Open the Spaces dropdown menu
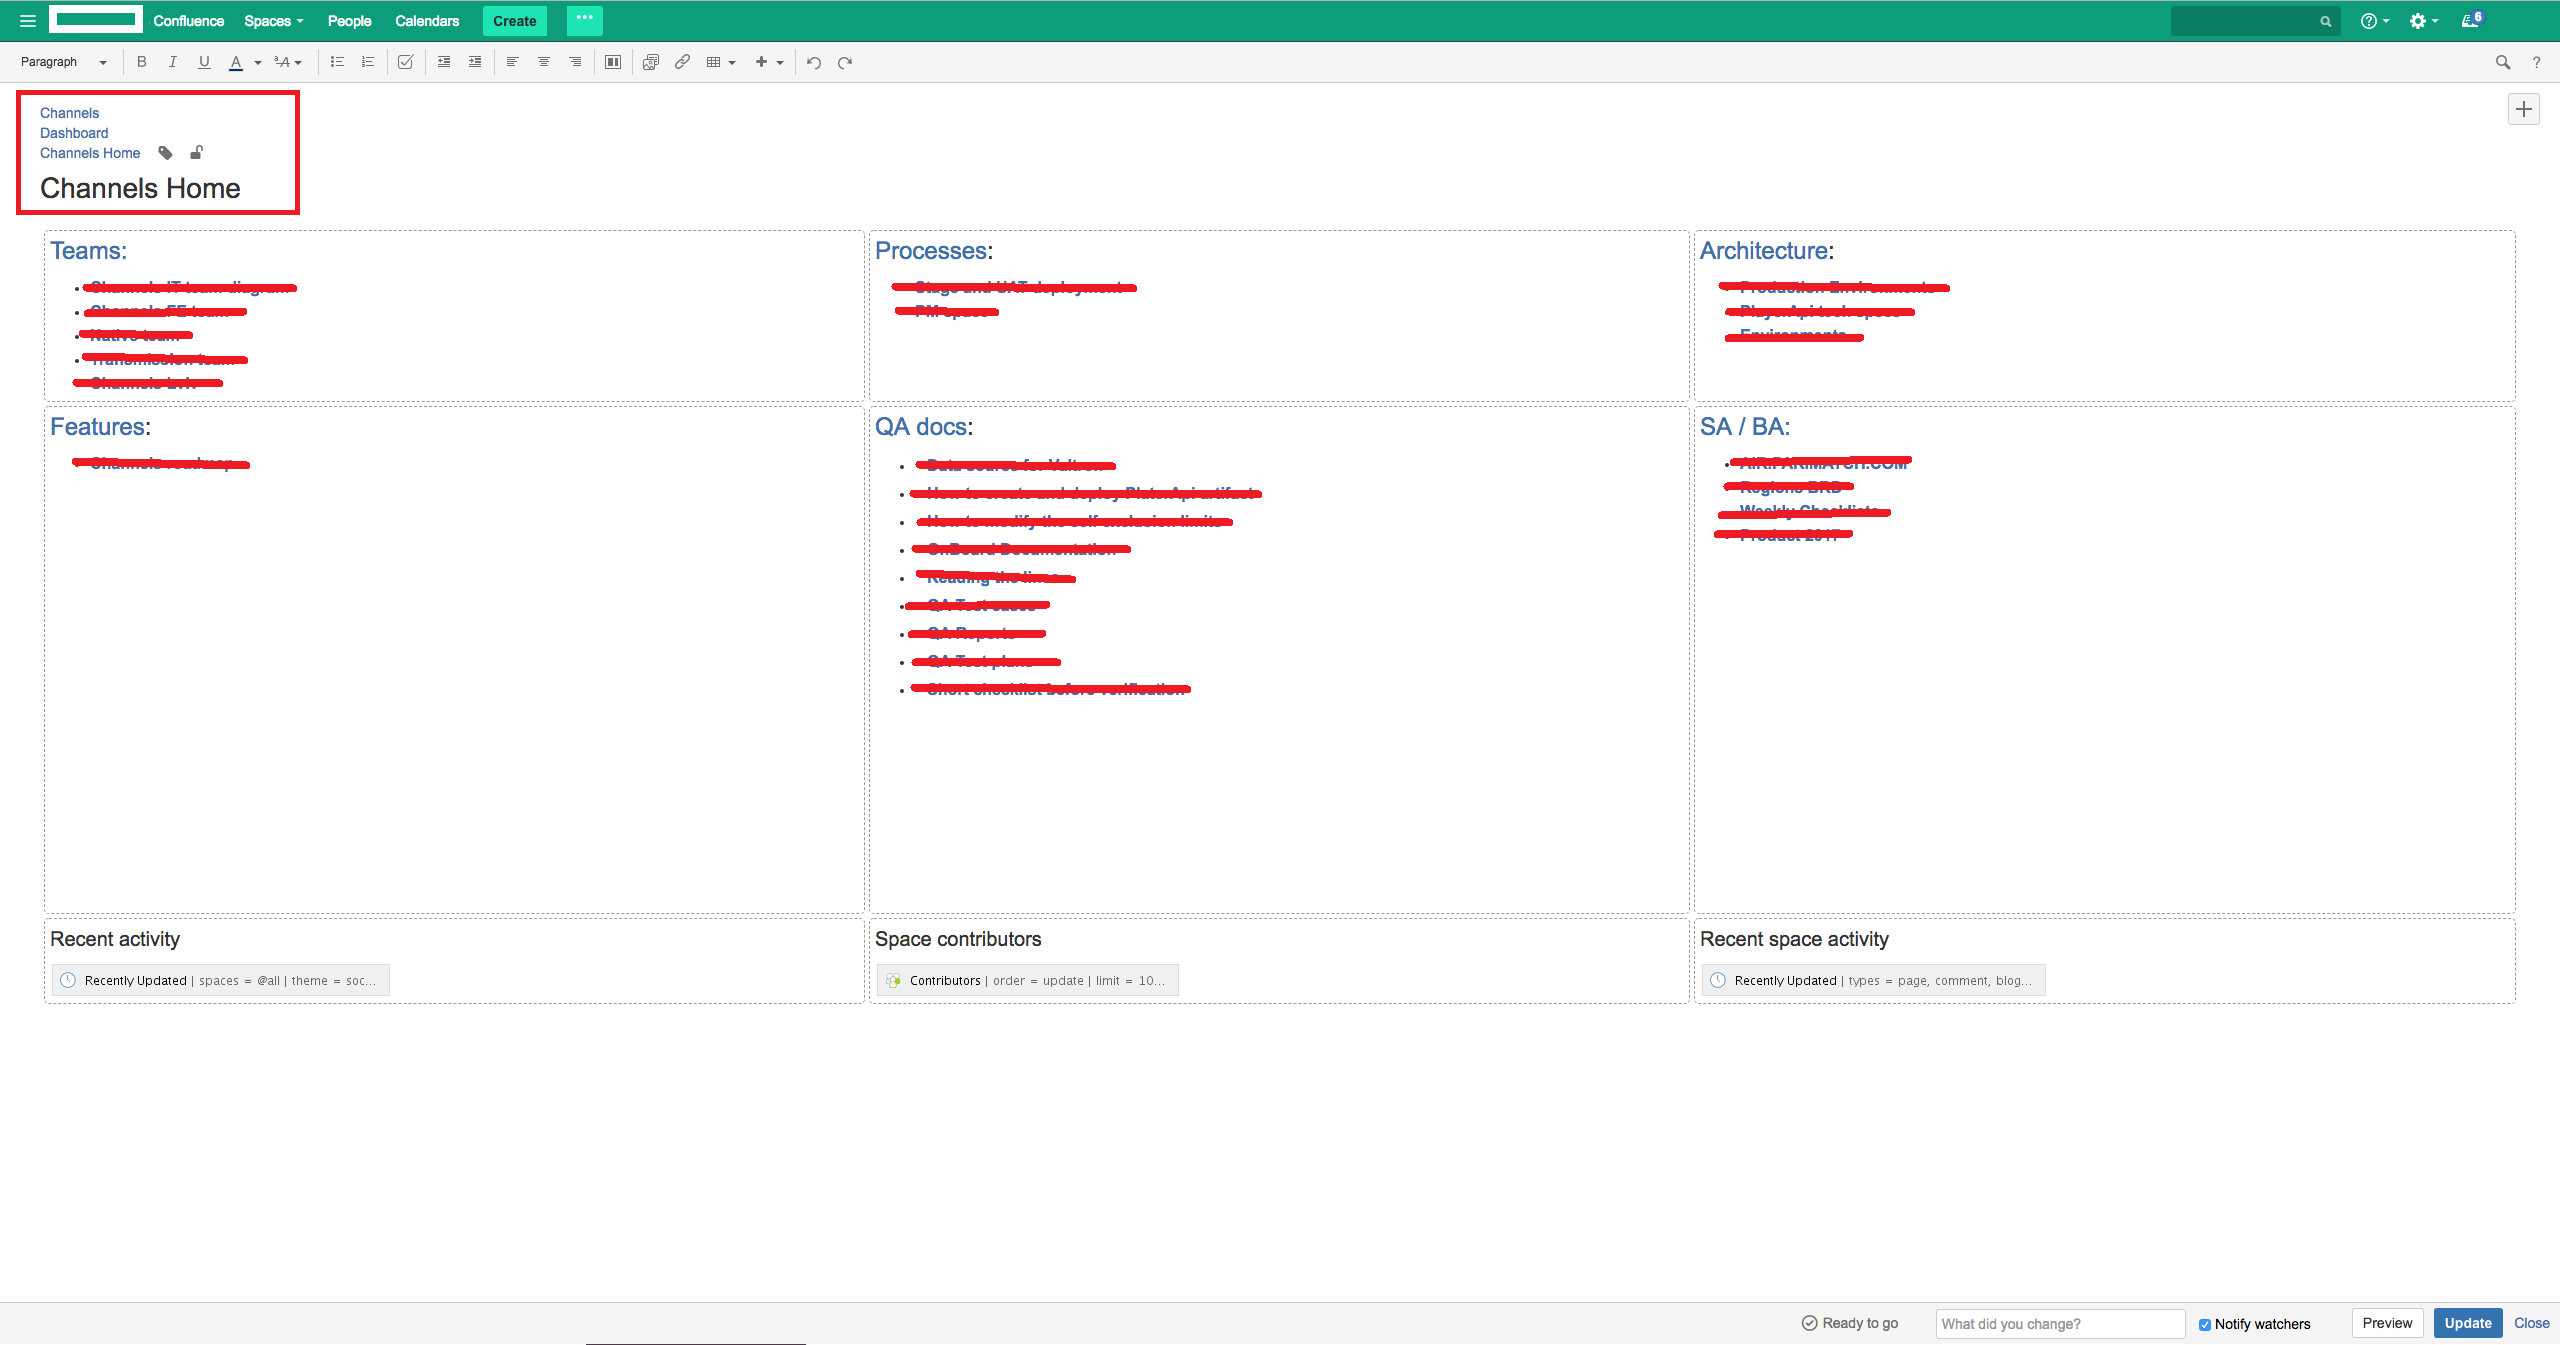 [273, 21]
